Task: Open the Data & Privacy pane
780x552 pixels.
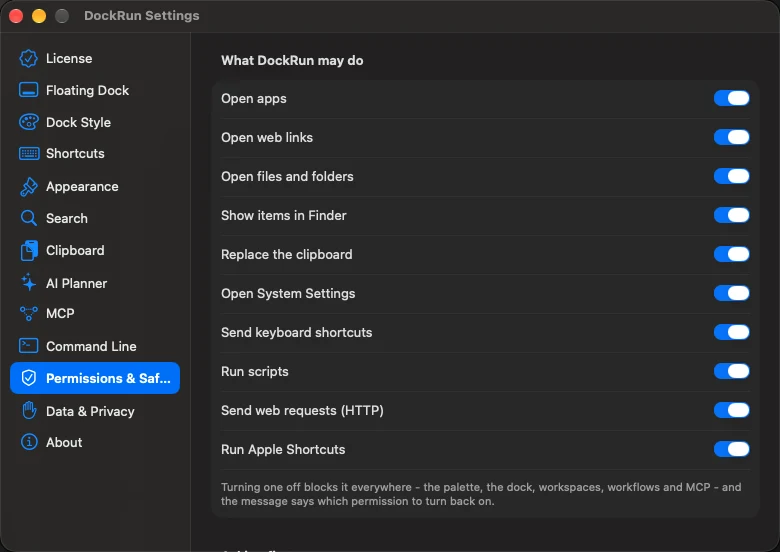Action: point(95,411)
